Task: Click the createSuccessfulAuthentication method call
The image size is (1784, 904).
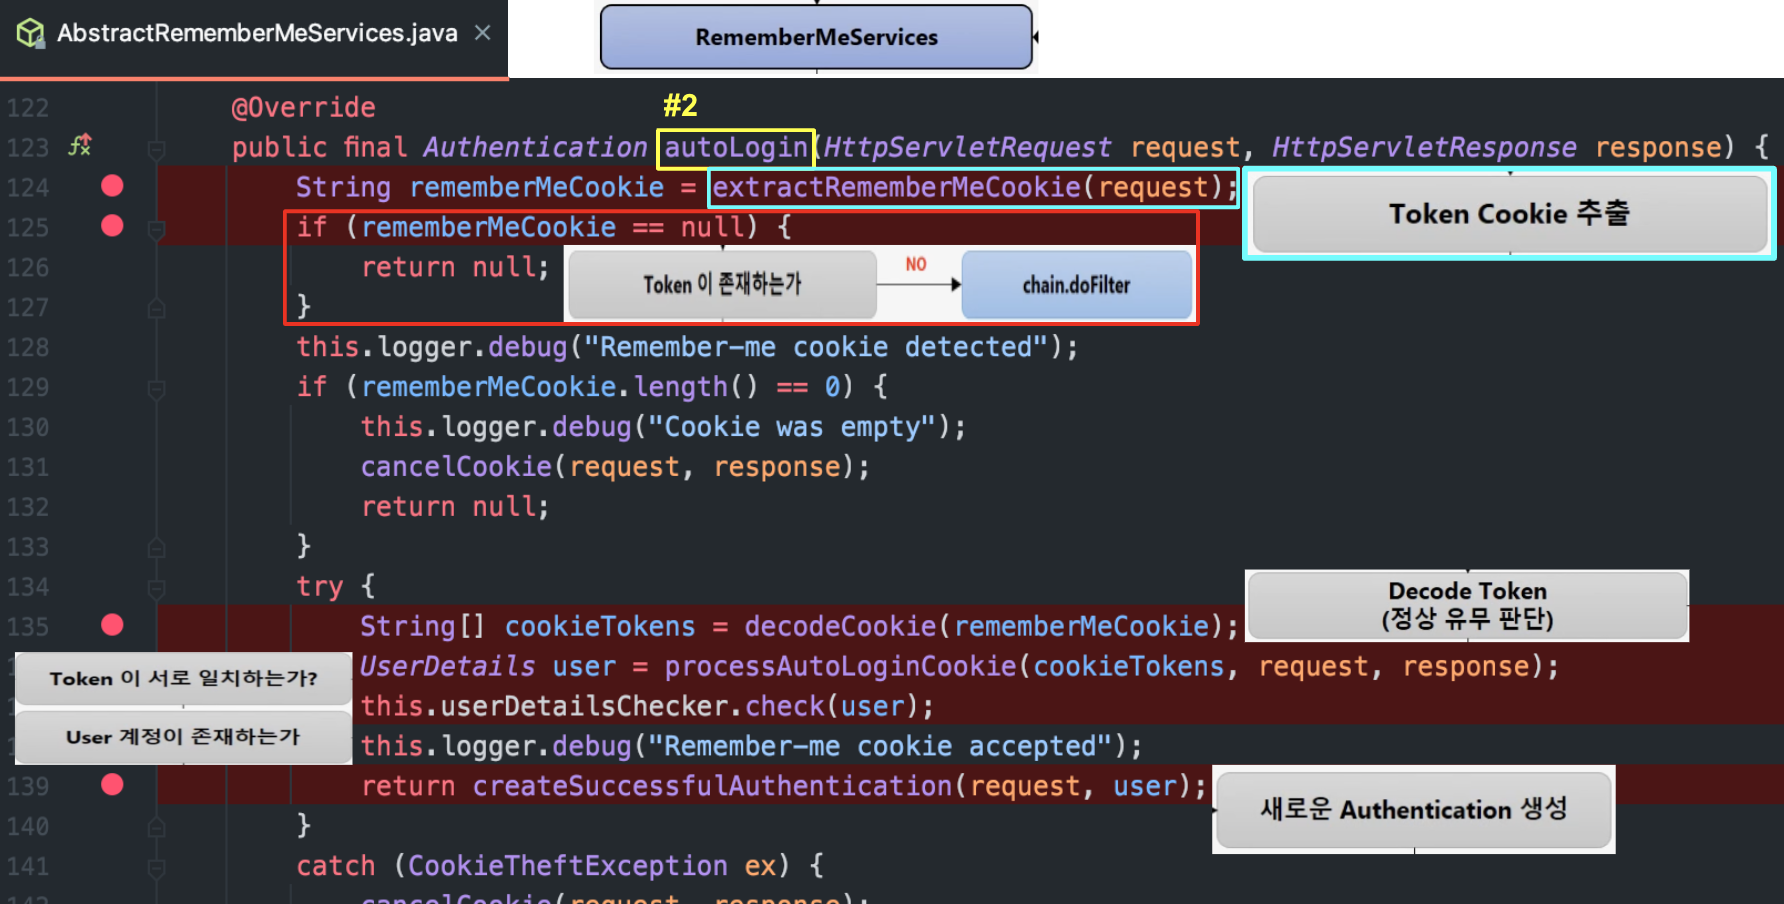Action: [x=712, y=787]
